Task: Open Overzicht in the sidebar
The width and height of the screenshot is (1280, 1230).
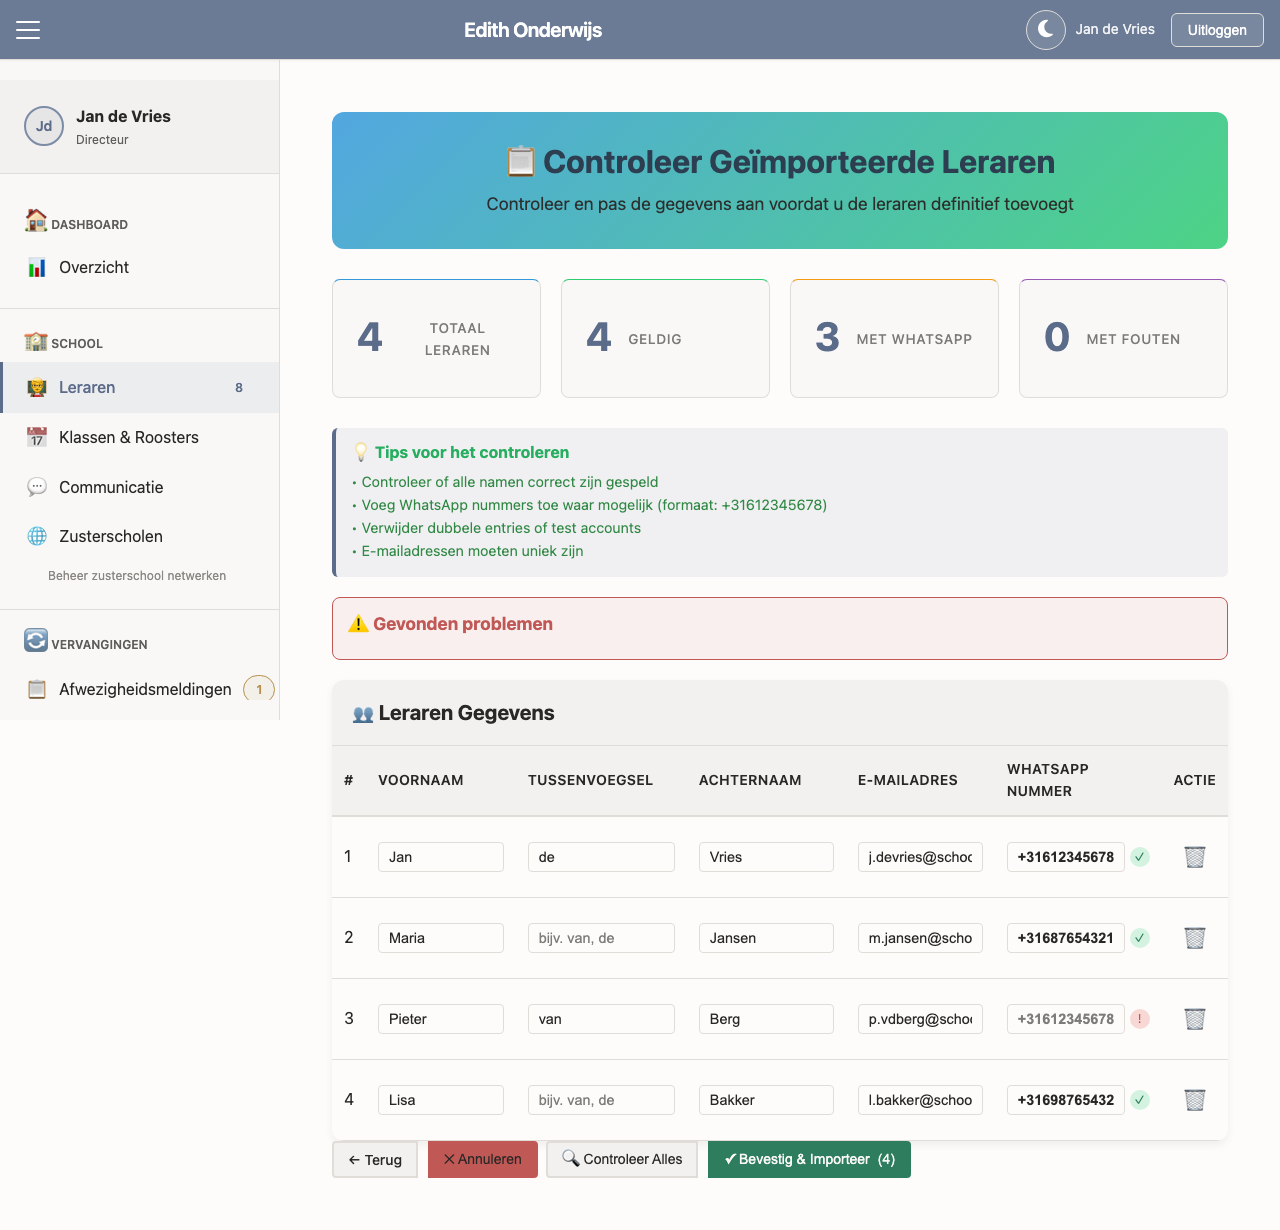Action: pyautogui.click(x=140, y=267)
